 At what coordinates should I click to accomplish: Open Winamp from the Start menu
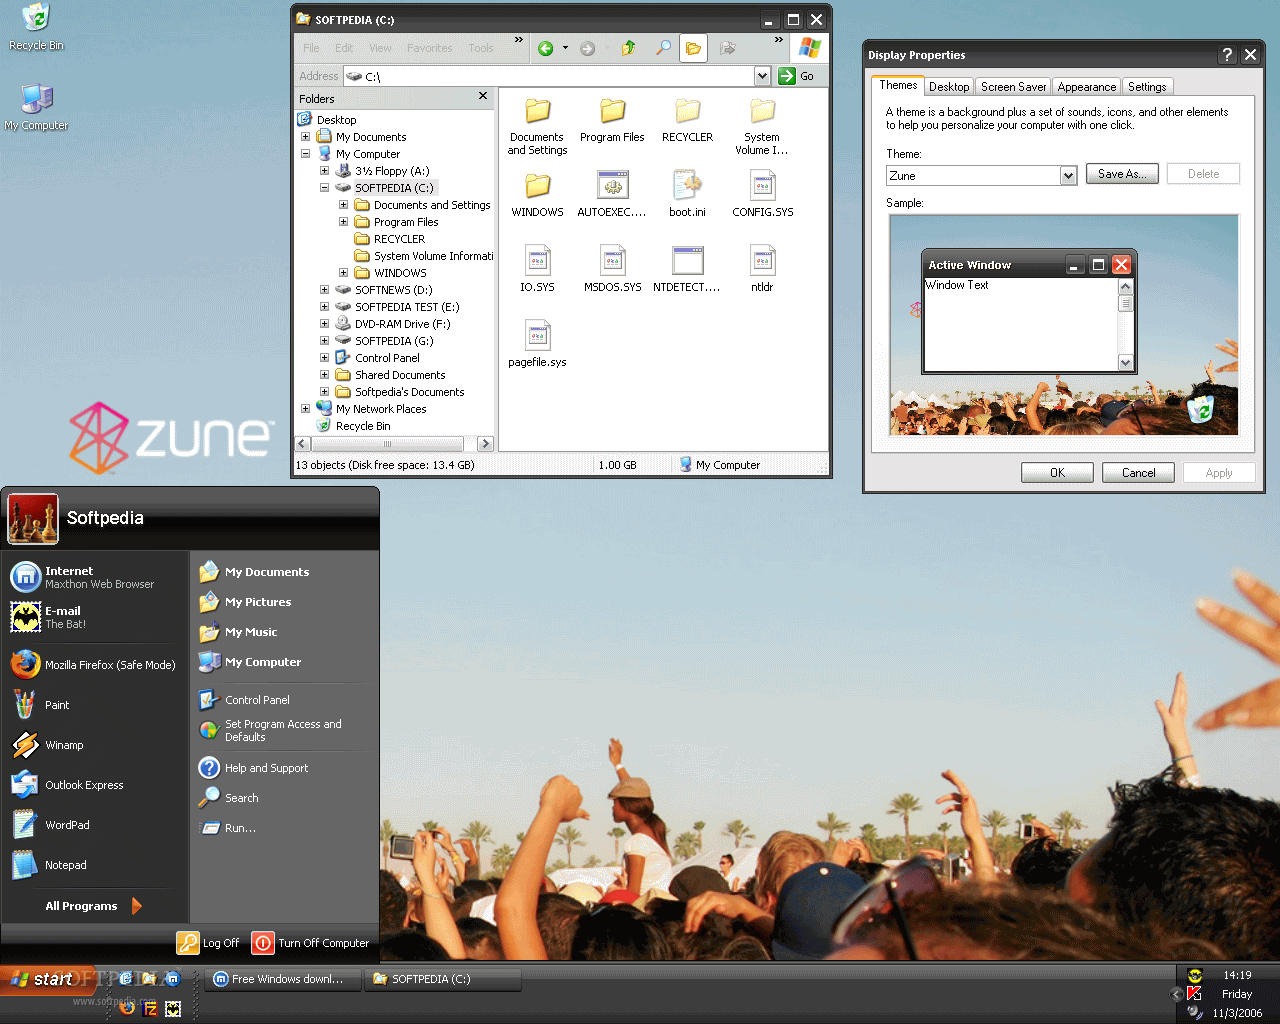(64, 745)
